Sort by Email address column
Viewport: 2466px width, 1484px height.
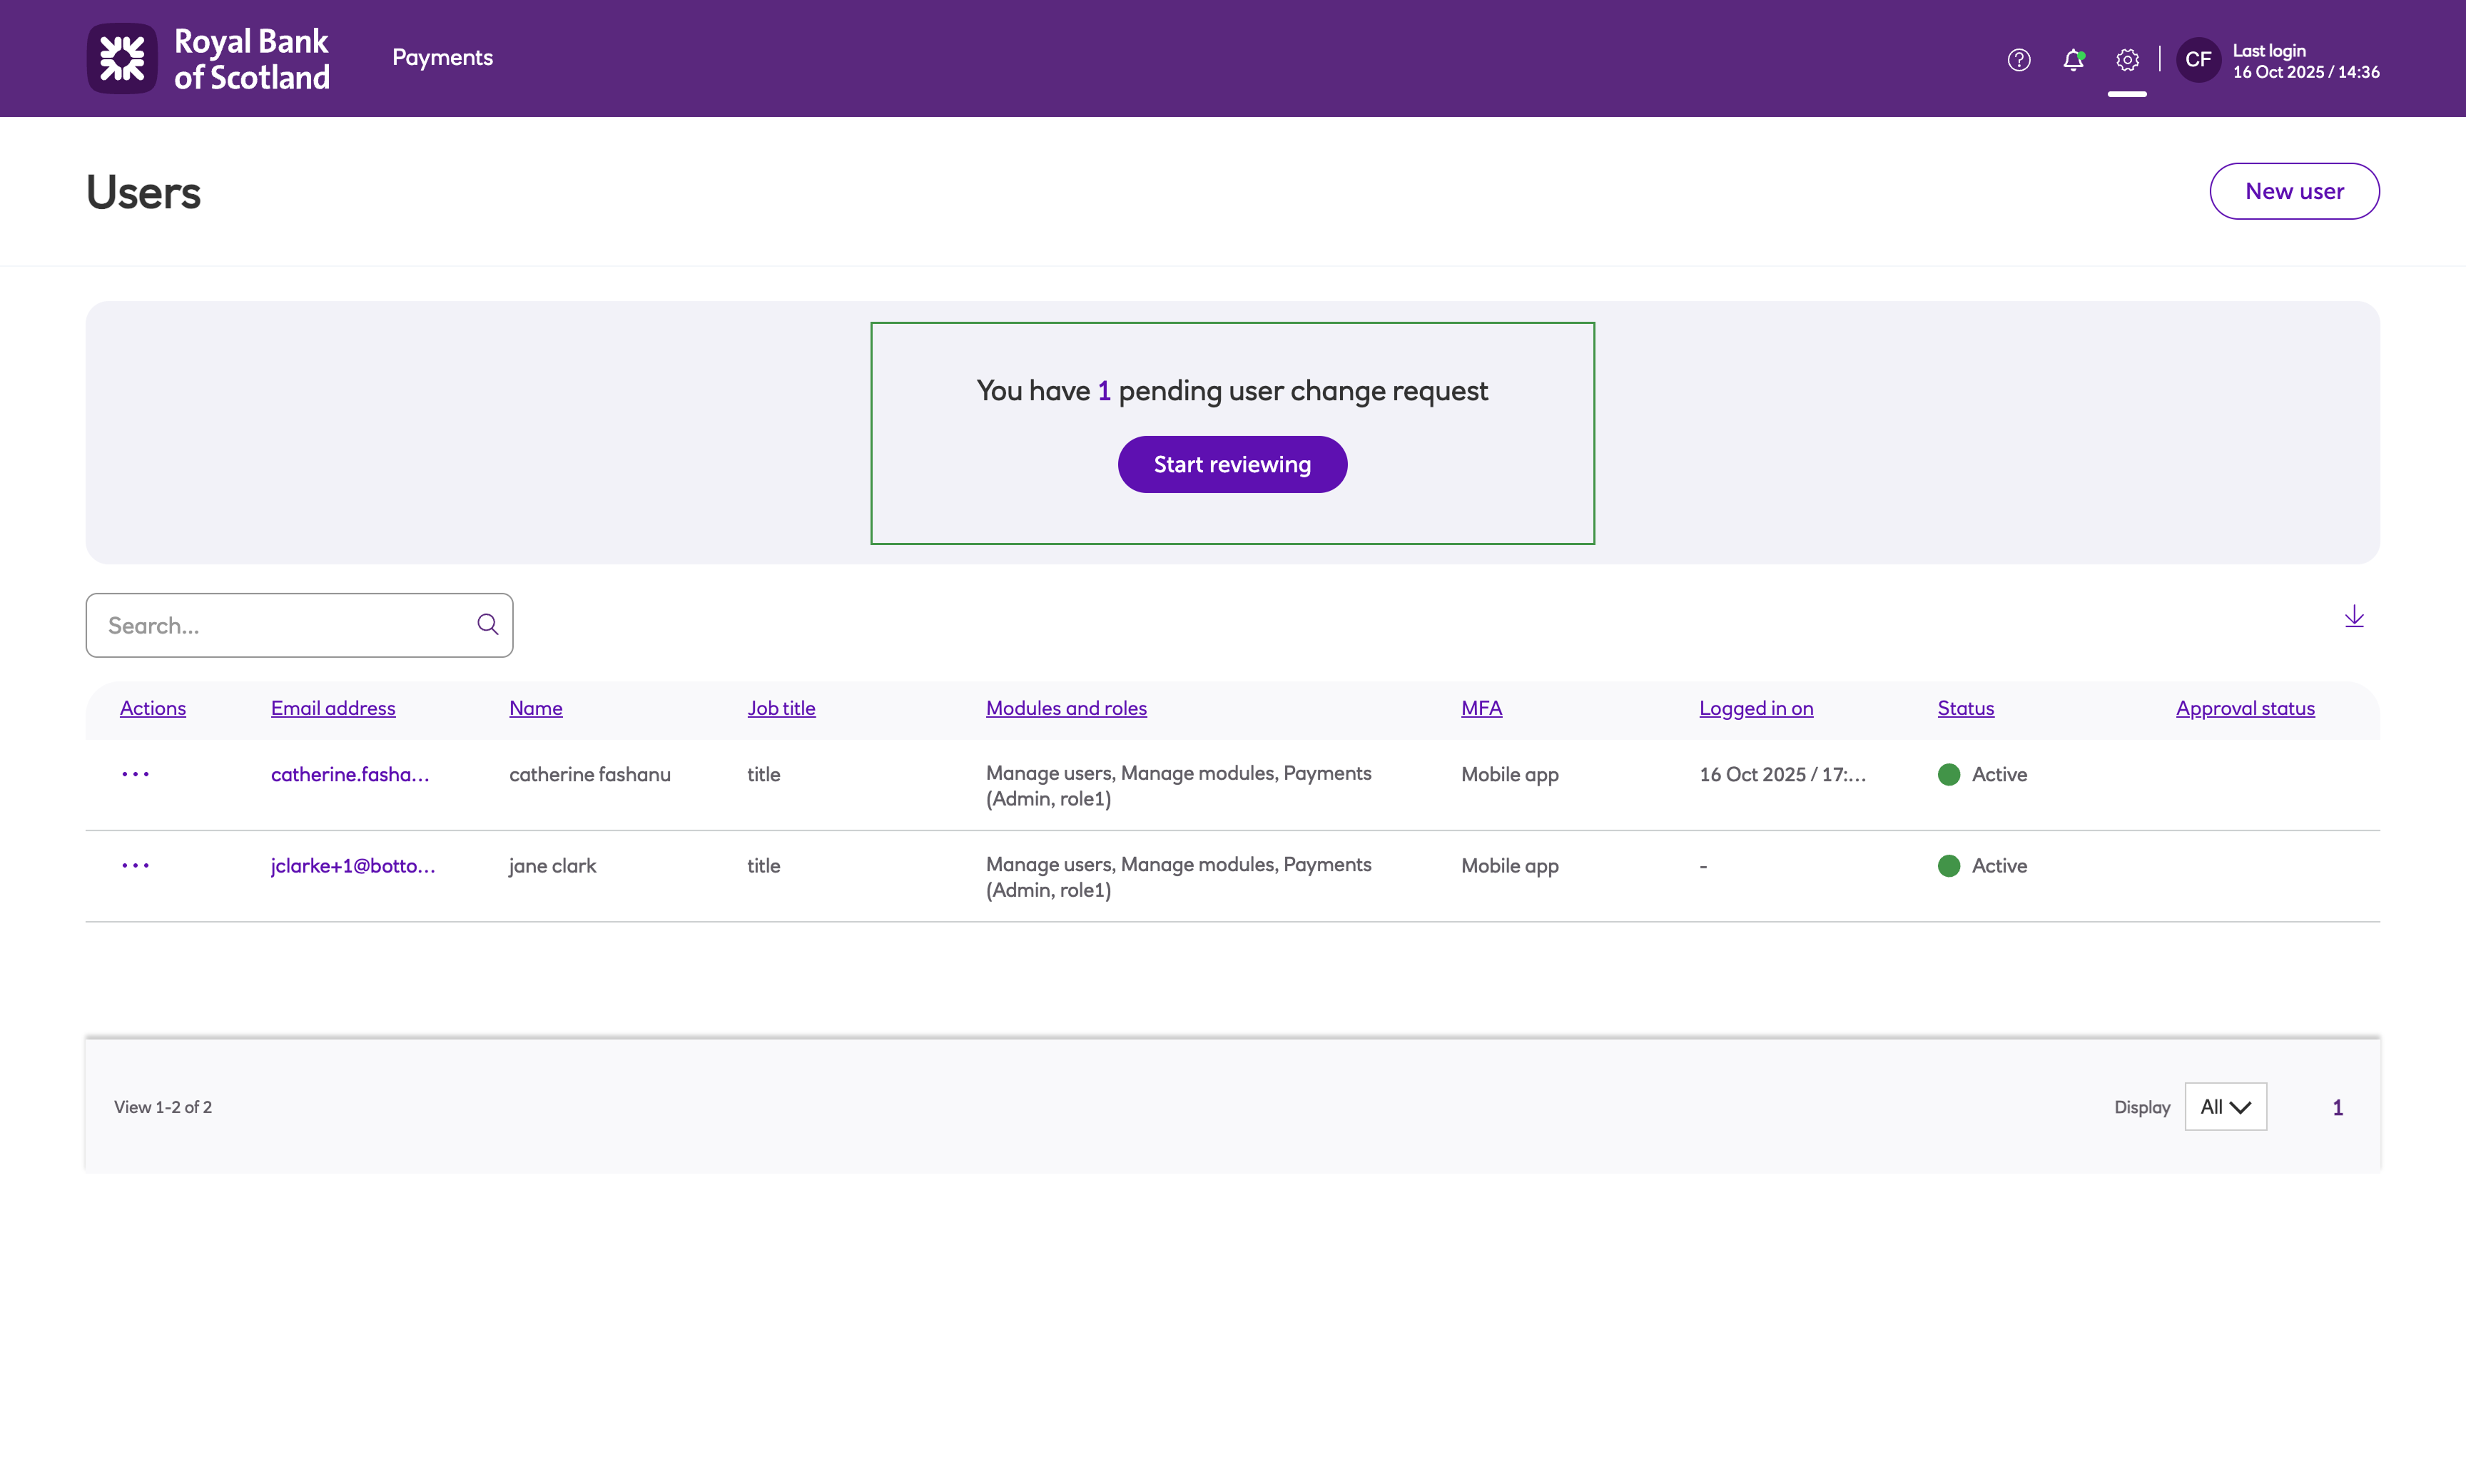pyautogui.click(x=333, y=708)
